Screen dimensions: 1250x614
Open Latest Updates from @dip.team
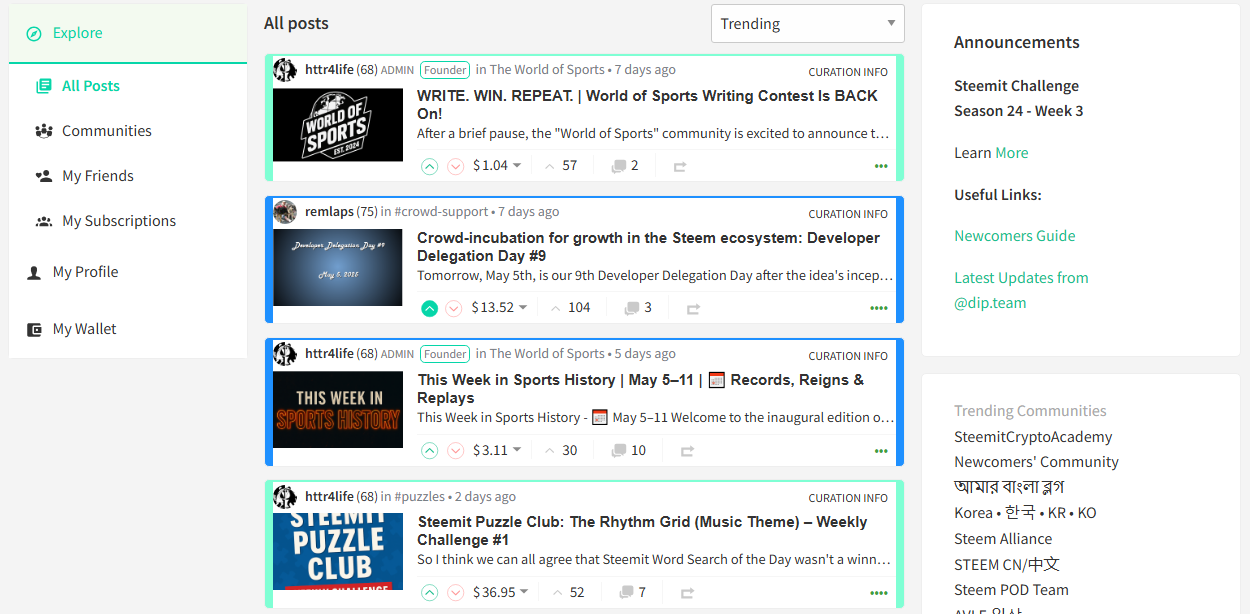(1021, 290)
